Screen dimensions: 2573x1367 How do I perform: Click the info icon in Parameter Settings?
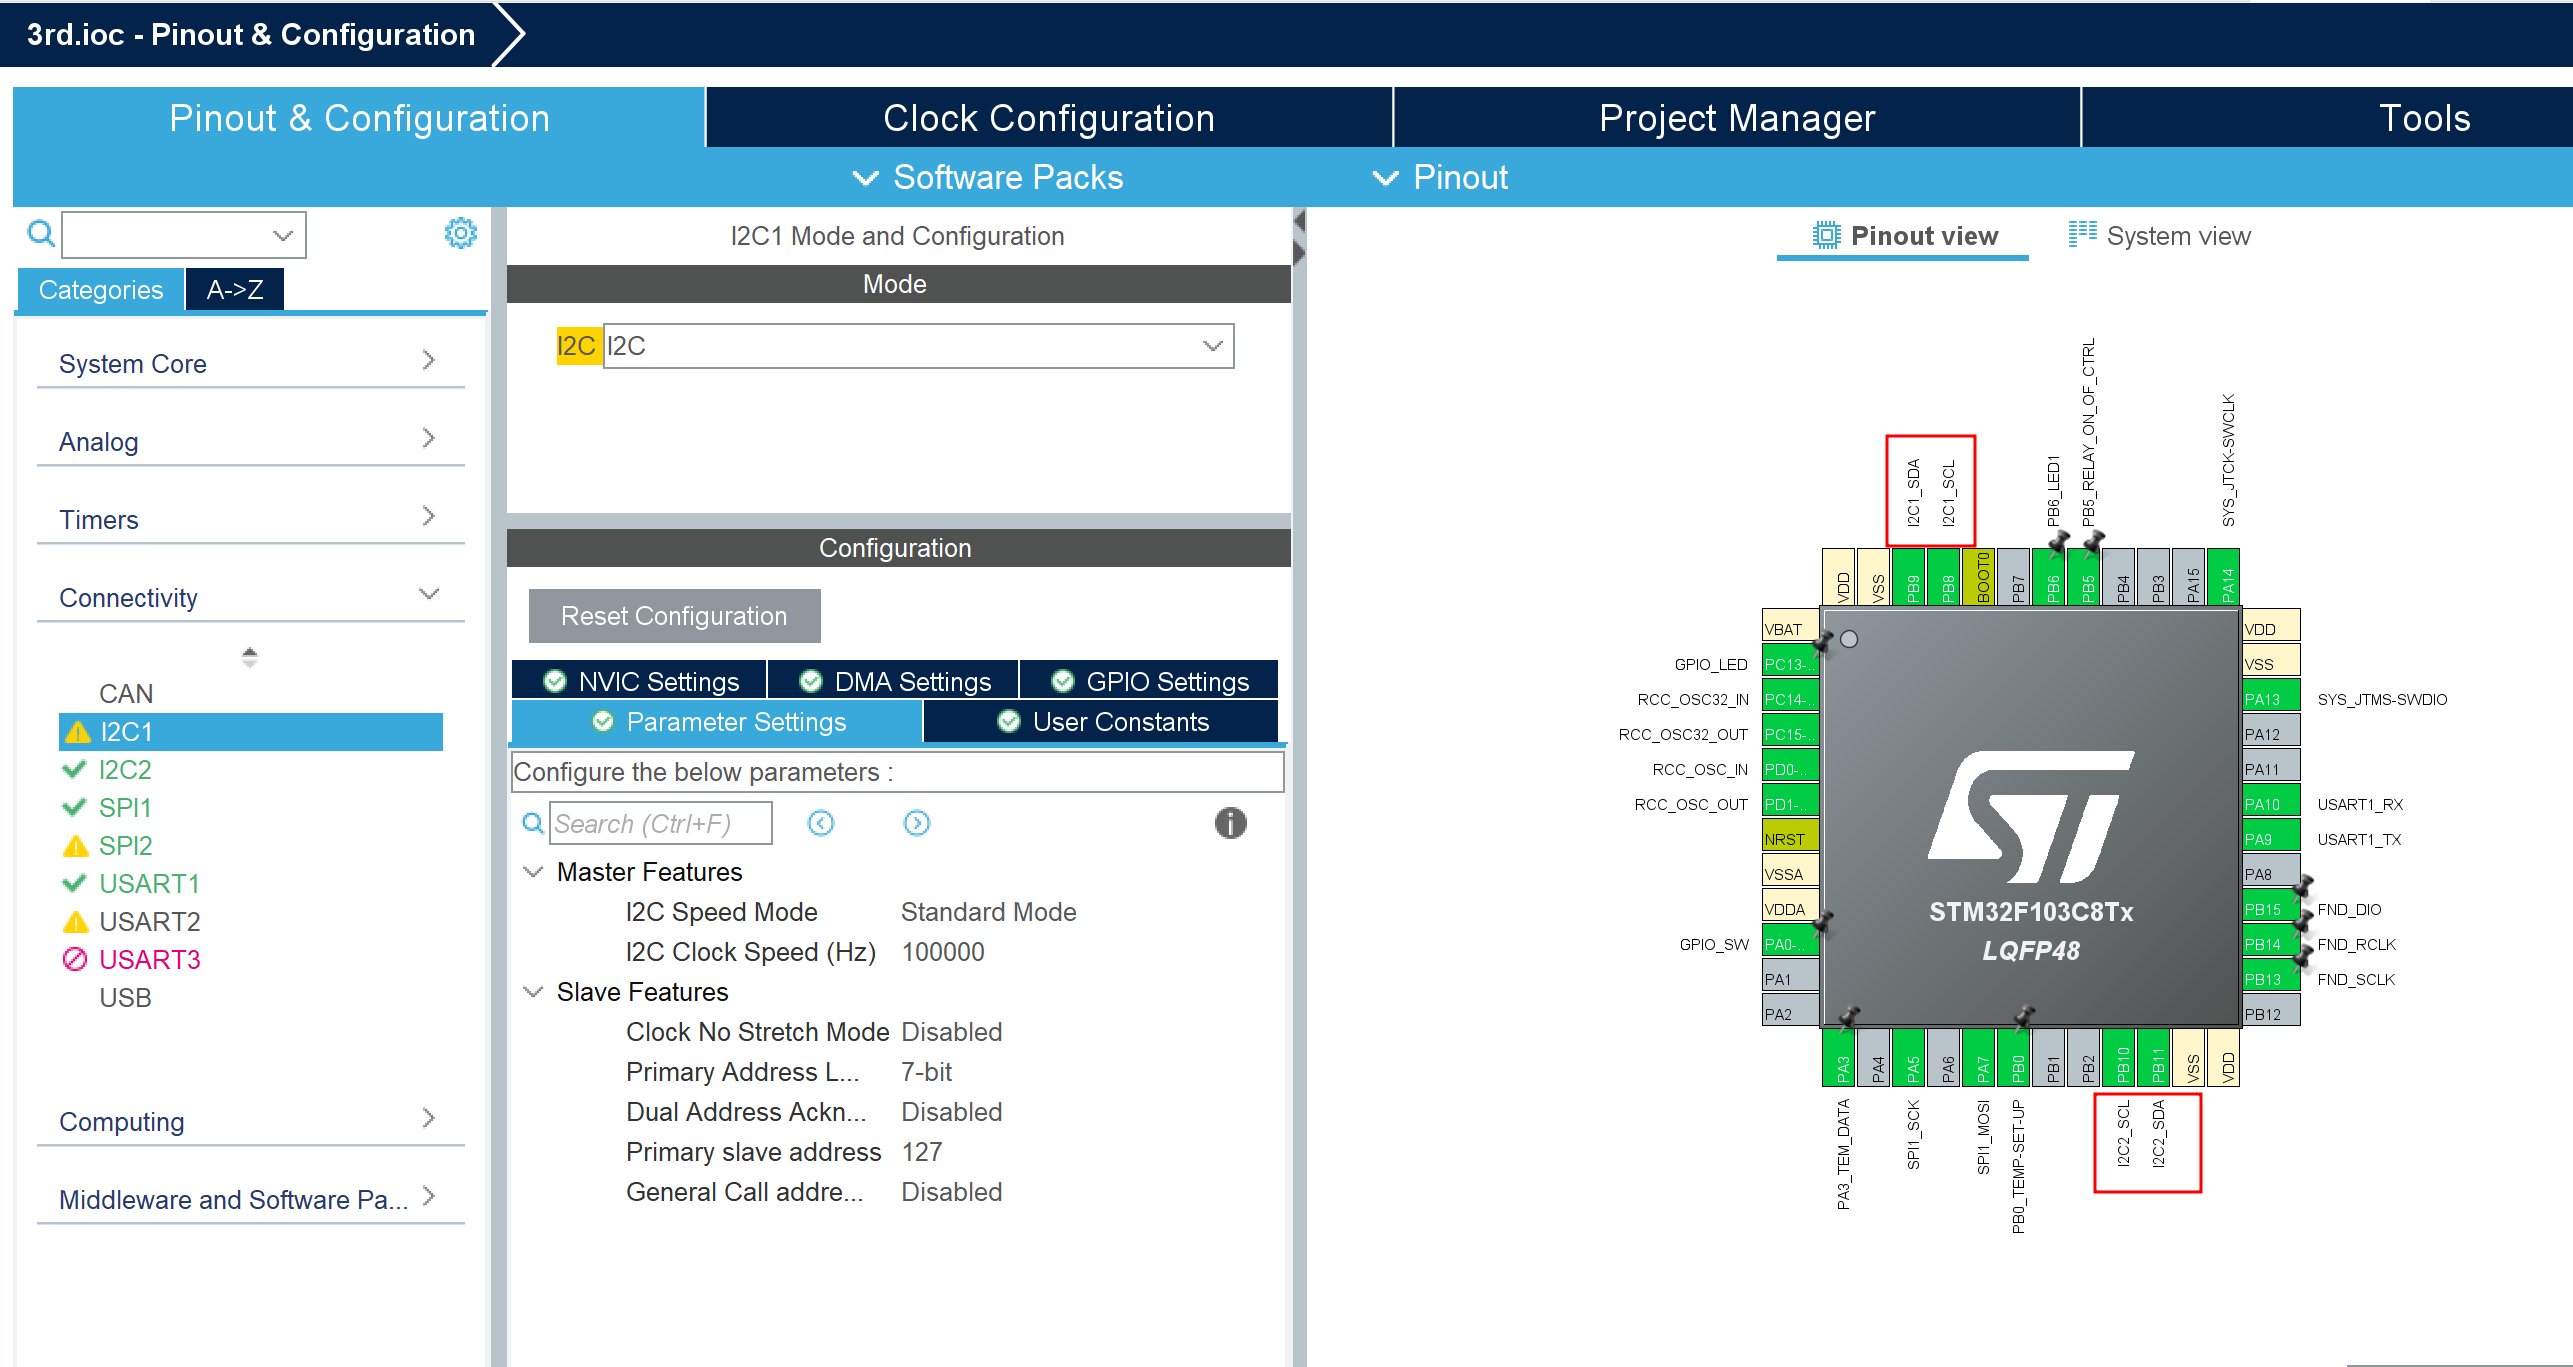click(1230, 823)
